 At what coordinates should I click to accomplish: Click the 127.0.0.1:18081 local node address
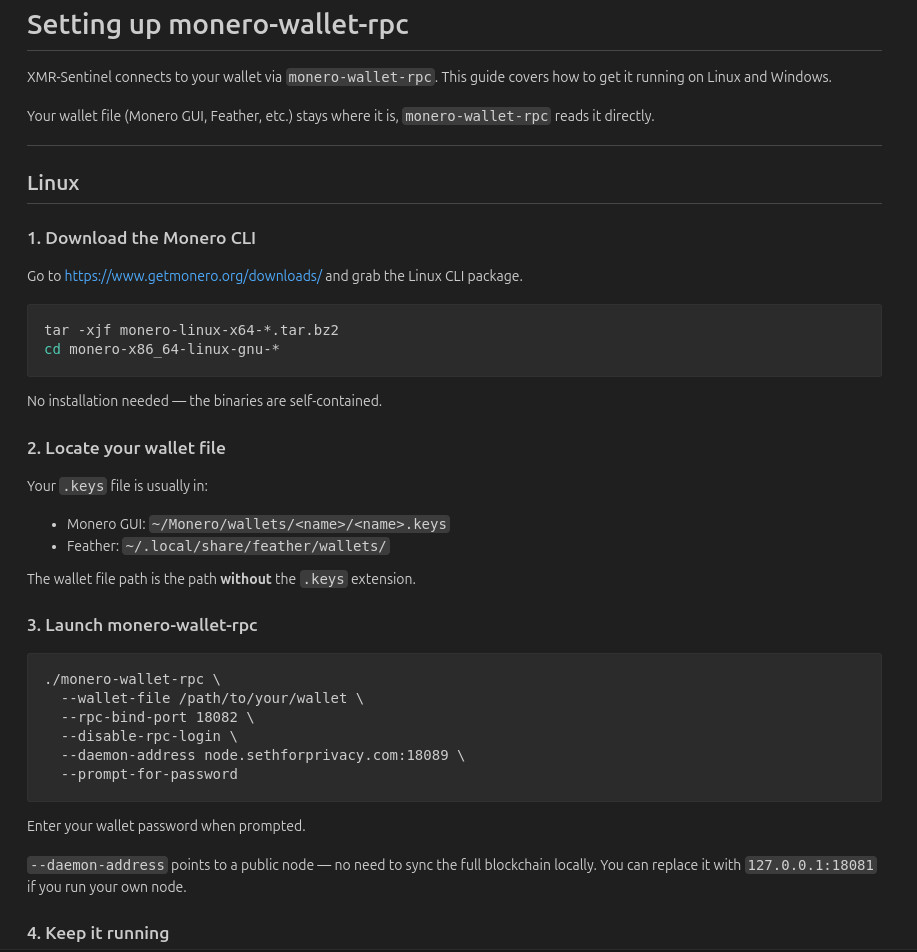811,865
